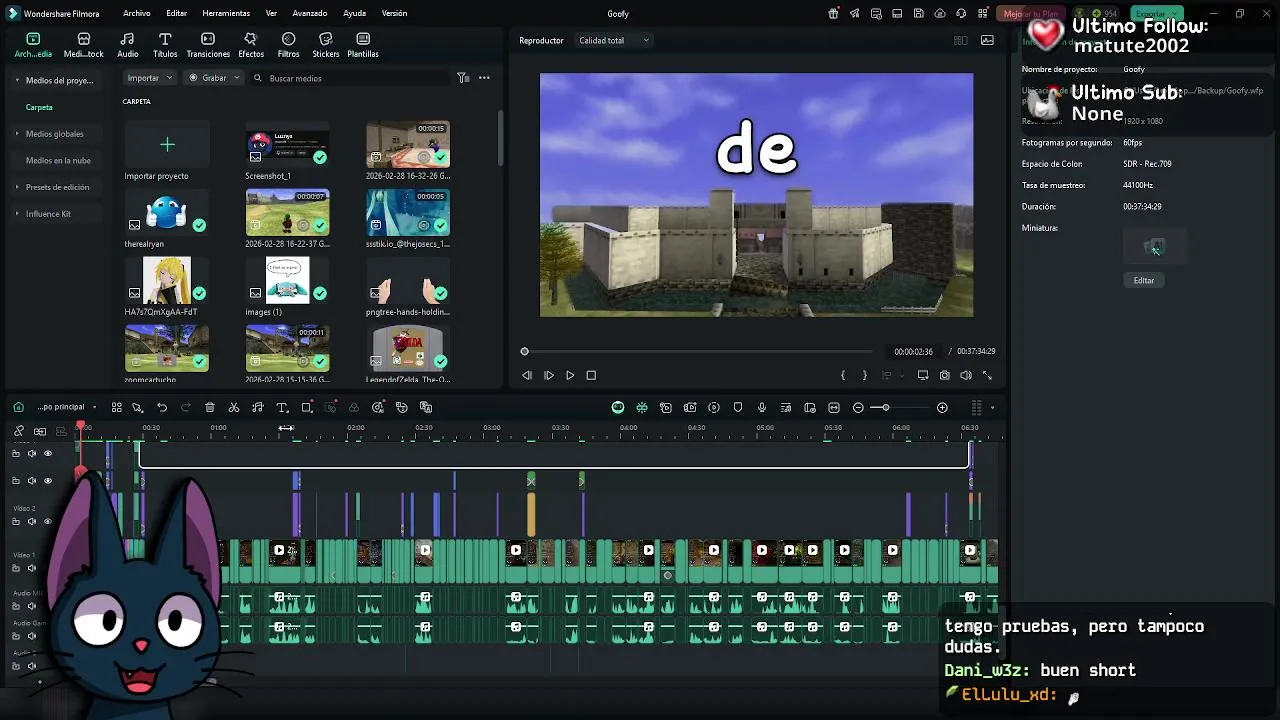Open the preview image view icon

point(987,40)
